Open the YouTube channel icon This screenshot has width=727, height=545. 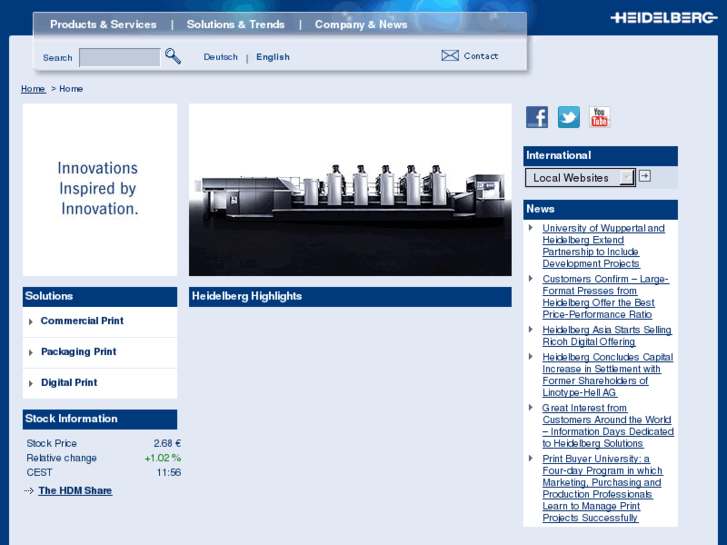[x=599, y=117]
